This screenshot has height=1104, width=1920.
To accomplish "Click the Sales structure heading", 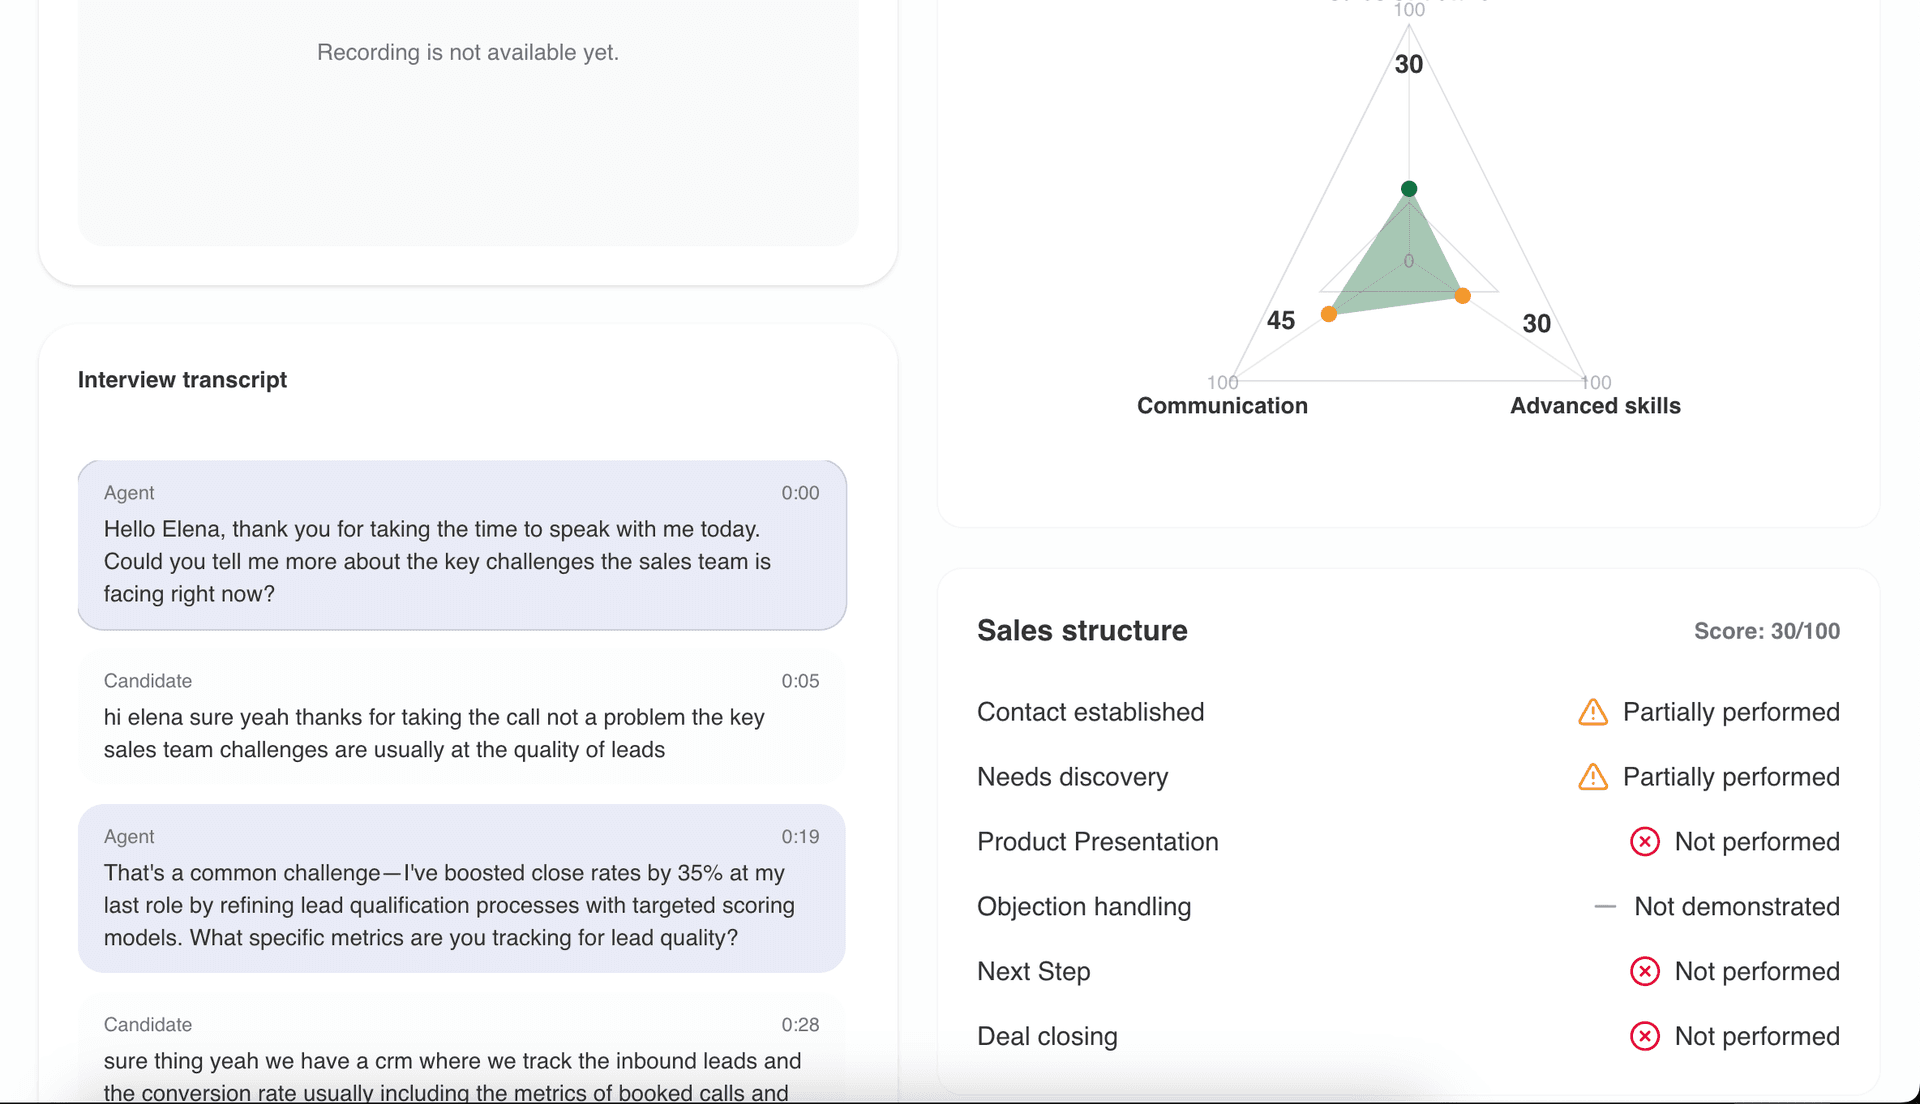I will click(1082, 631).
